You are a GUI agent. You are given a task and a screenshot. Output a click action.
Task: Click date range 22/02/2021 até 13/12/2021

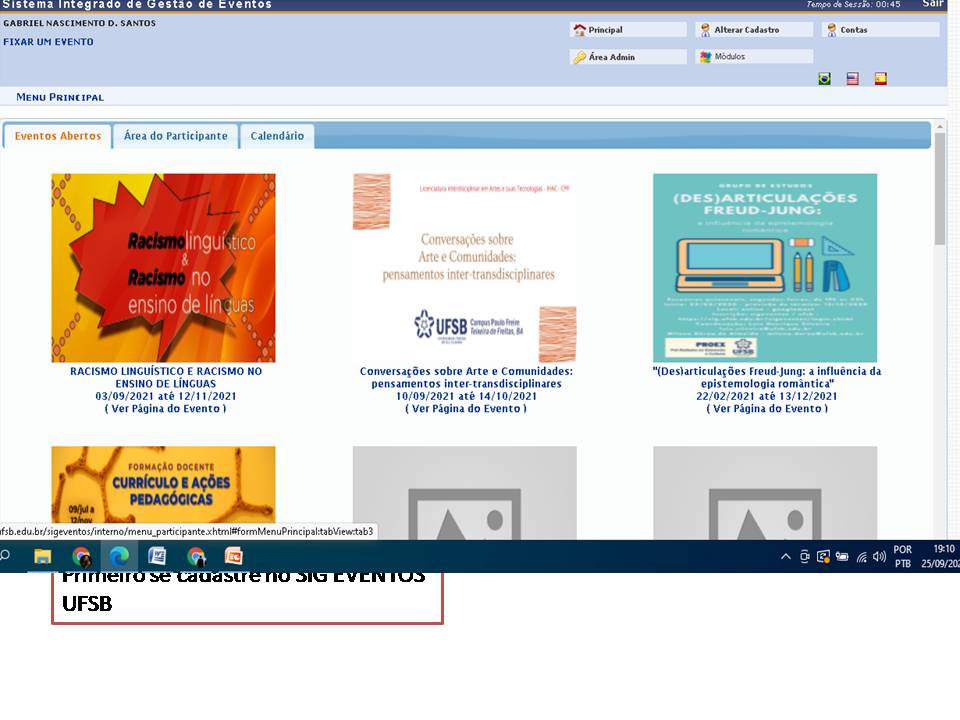point(767,396)
